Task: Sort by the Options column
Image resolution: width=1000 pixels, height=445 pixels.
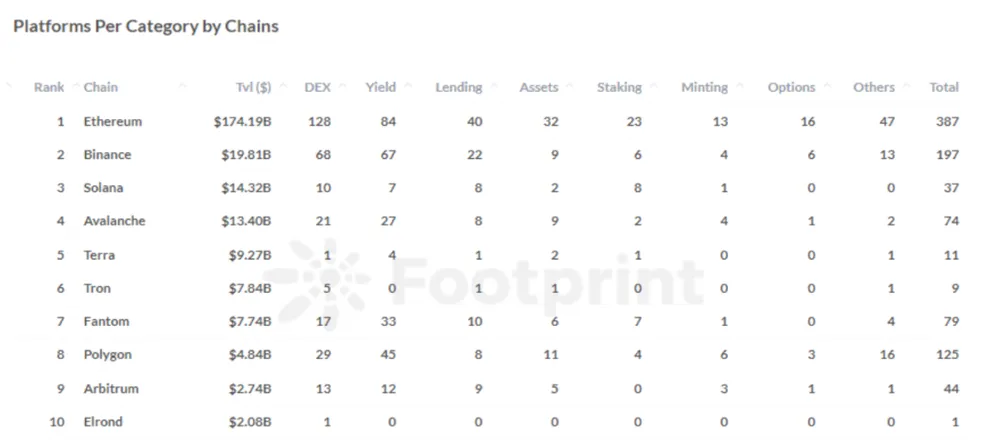Action: tap(791, 87)
